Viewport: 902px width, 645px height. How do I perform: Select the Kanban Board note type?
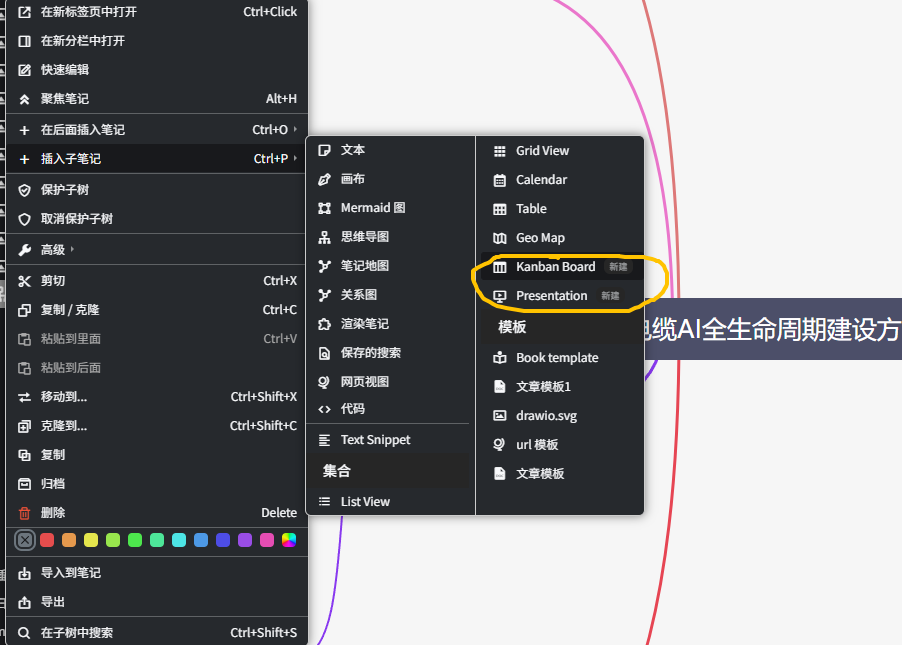[x=555, y=267]
